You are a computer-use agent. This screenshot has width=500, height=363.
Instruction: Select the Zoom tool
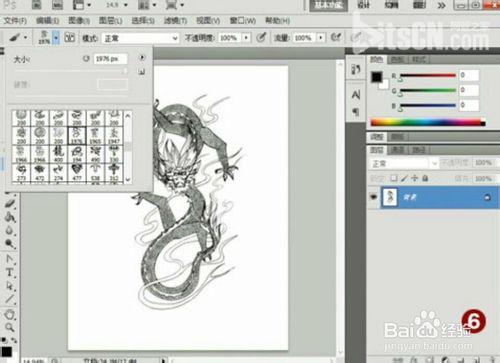(10, 327)
